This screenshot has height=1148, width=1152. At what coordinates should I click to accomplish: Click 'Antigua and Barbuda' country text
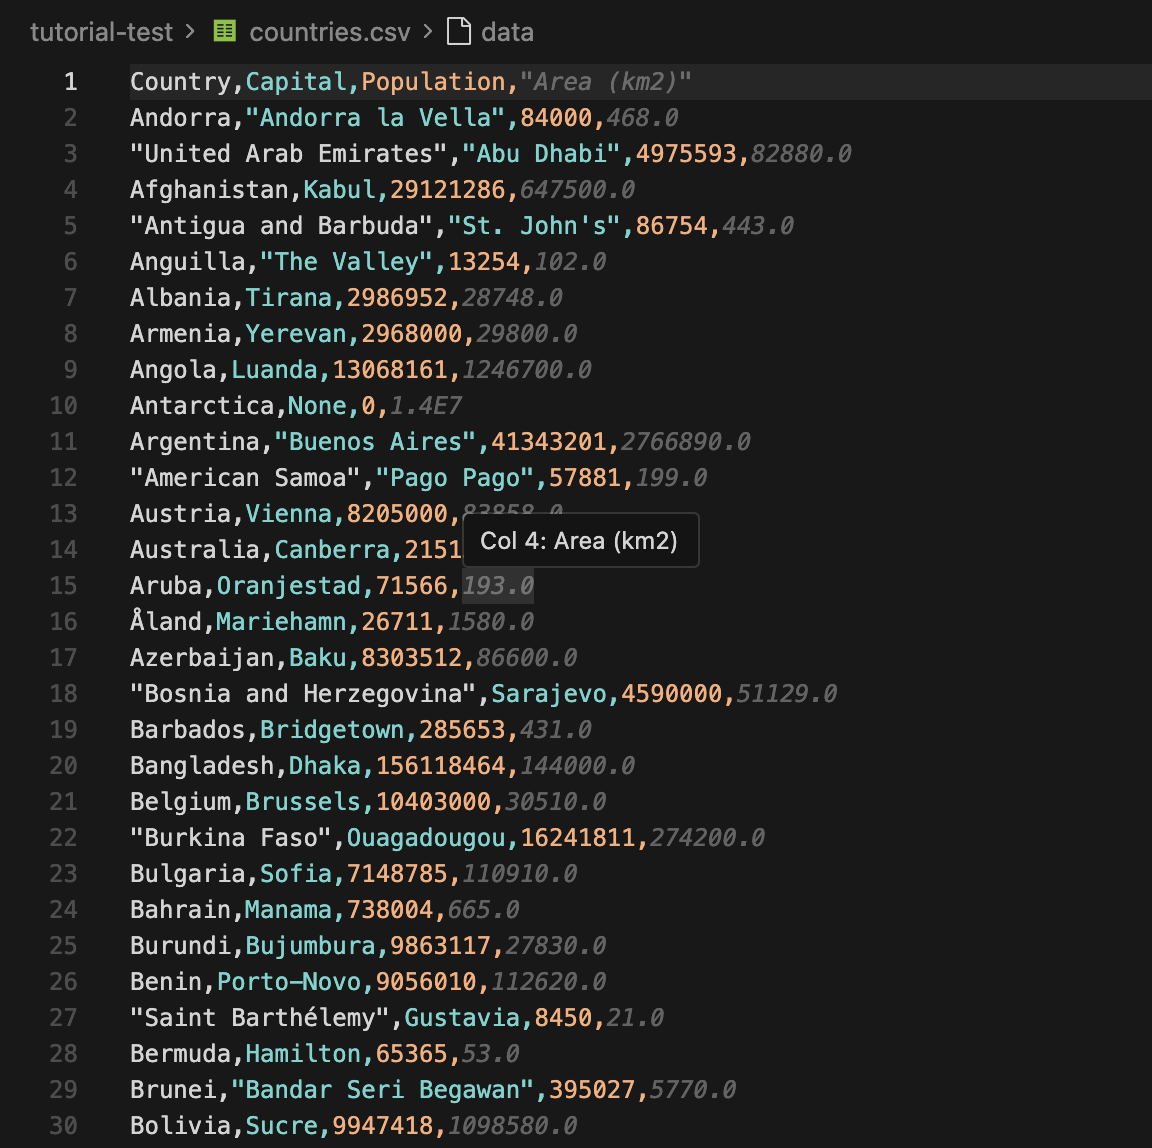pyautogui.click(x=281, y=225)
